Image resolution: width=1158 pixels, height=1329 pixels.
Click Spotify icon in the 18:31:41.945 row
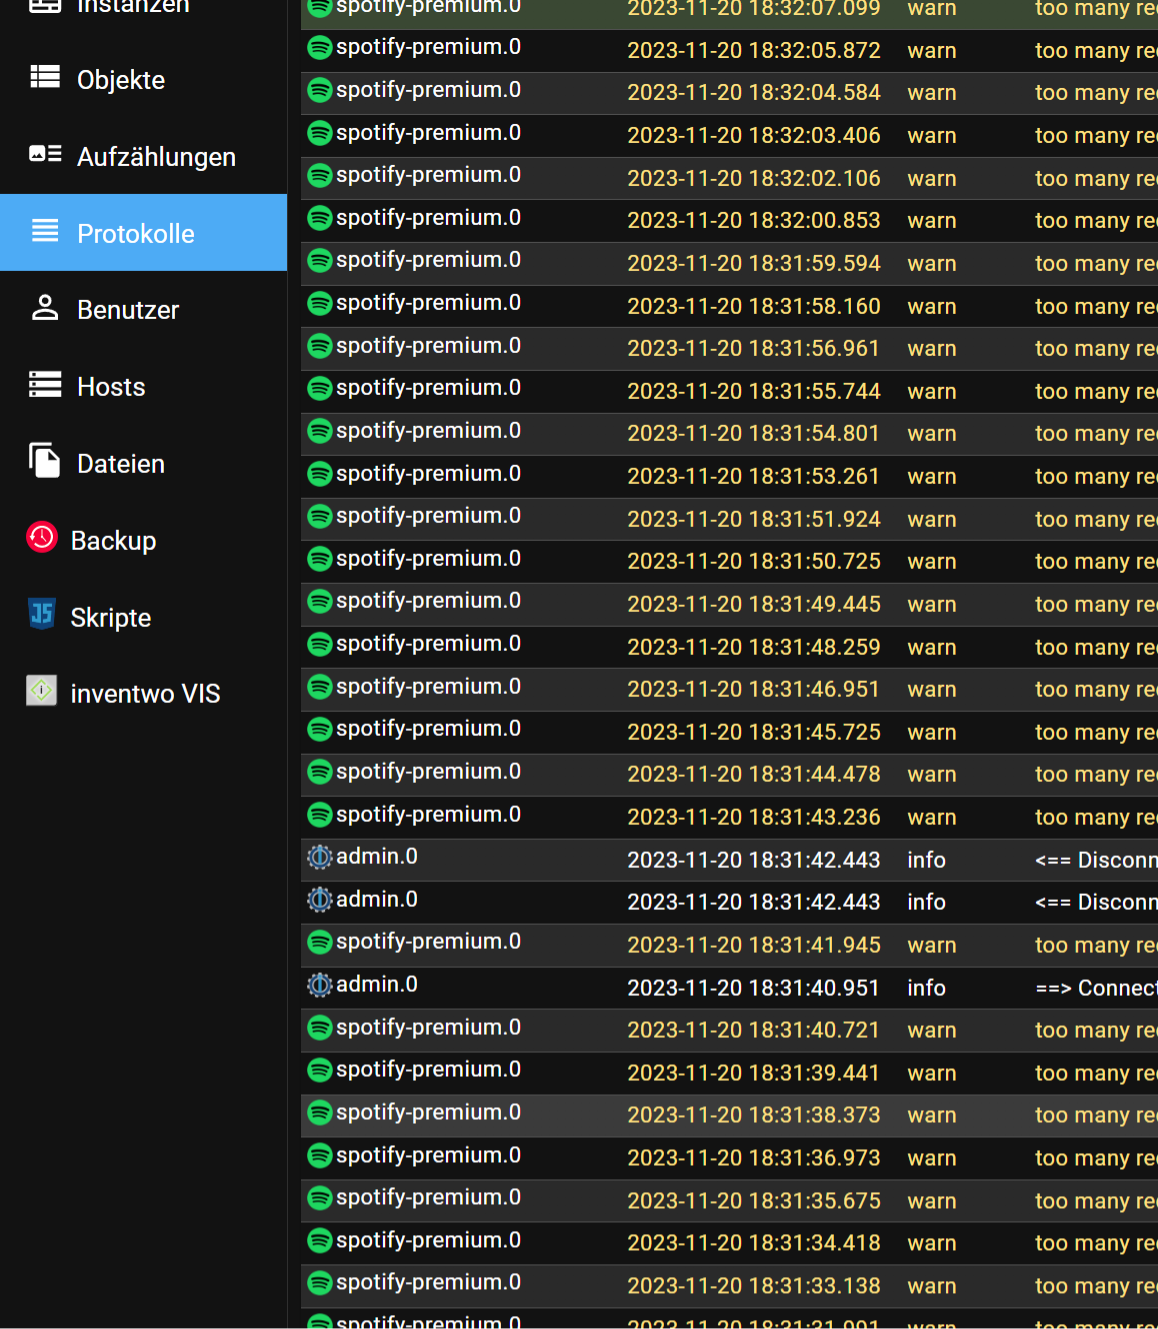pyautogui.click(x=320, y=943)
